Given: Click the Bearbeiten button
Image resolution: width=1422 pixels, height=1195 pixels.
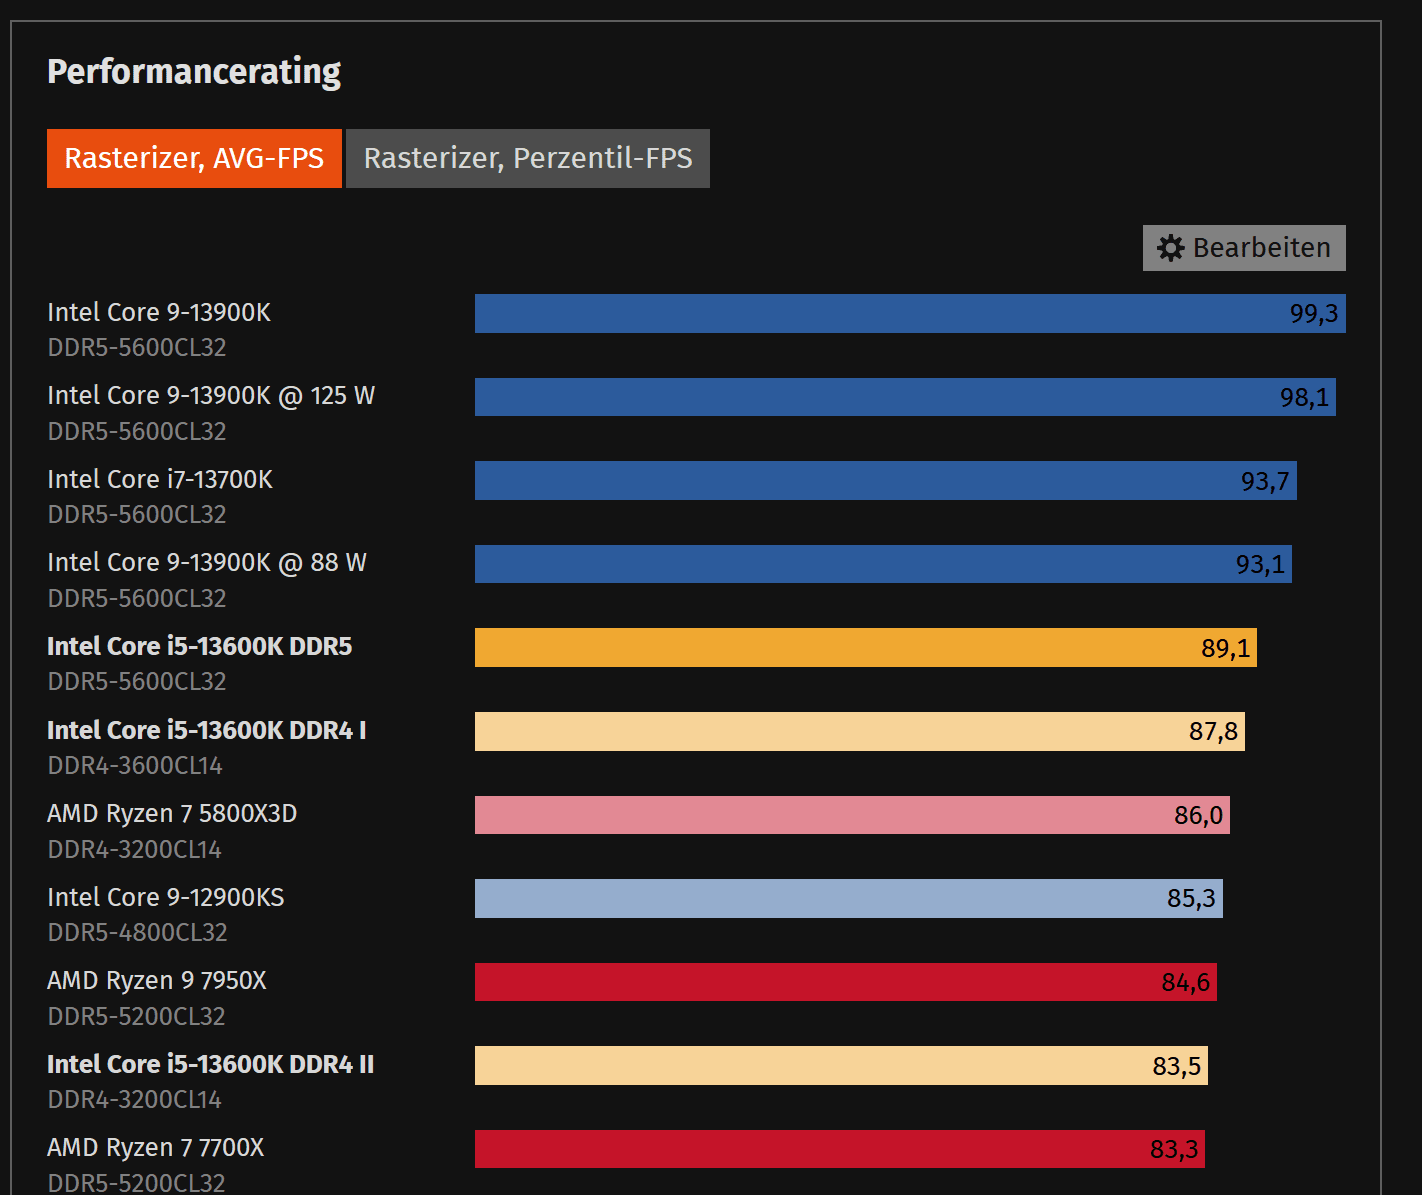Looking at the screenshot, I should coord(1244,248).
